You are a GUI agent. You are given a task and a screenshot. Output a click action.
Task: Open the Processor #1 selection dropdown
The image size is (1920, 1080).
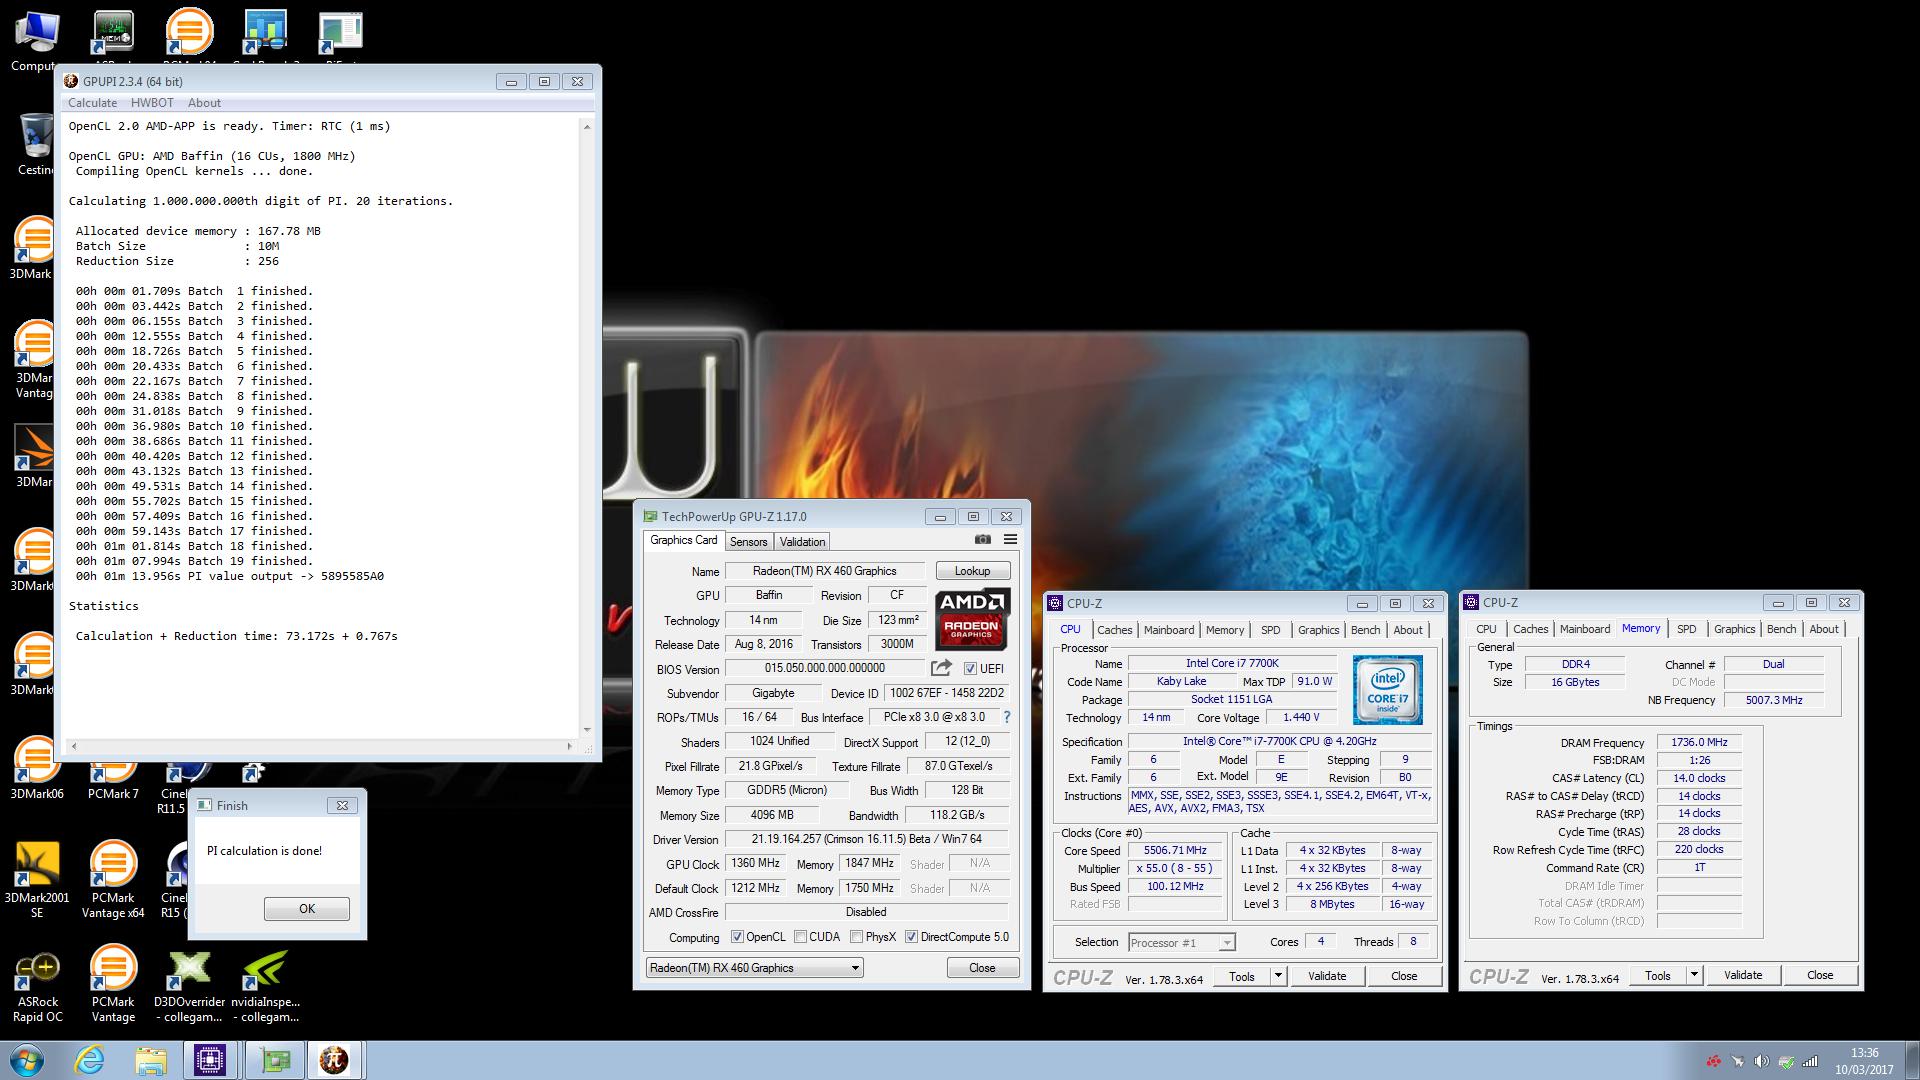tap(1181, 942)
